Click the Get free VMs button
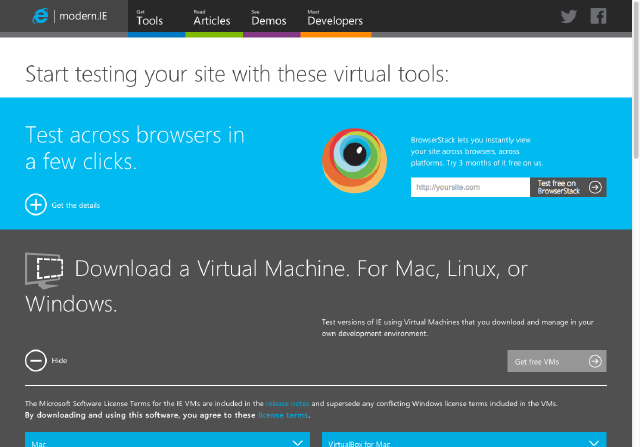Viewport: 640px width, 447px height. [557, 361]
